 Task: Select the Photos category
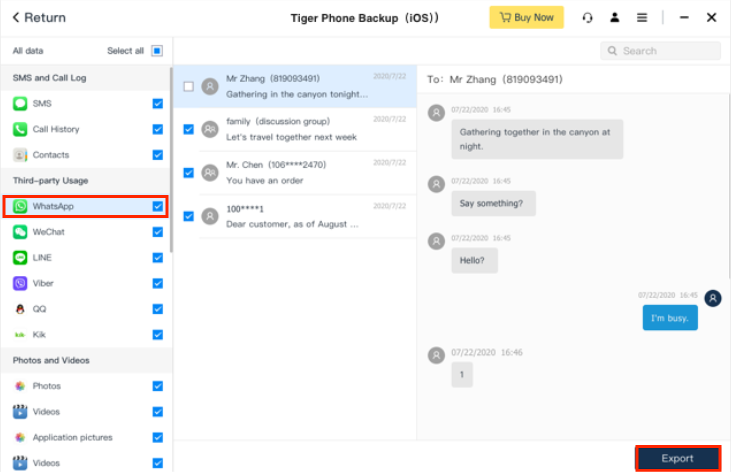pyautogui.click(x=46, y=386)
